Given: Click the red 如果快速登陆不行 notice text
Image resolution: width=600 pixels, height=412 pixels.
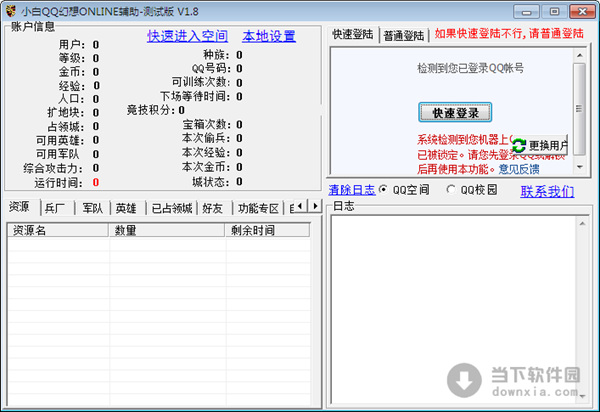Looking at the screenshot, I should pyautogui.click(x=509, y=34).
